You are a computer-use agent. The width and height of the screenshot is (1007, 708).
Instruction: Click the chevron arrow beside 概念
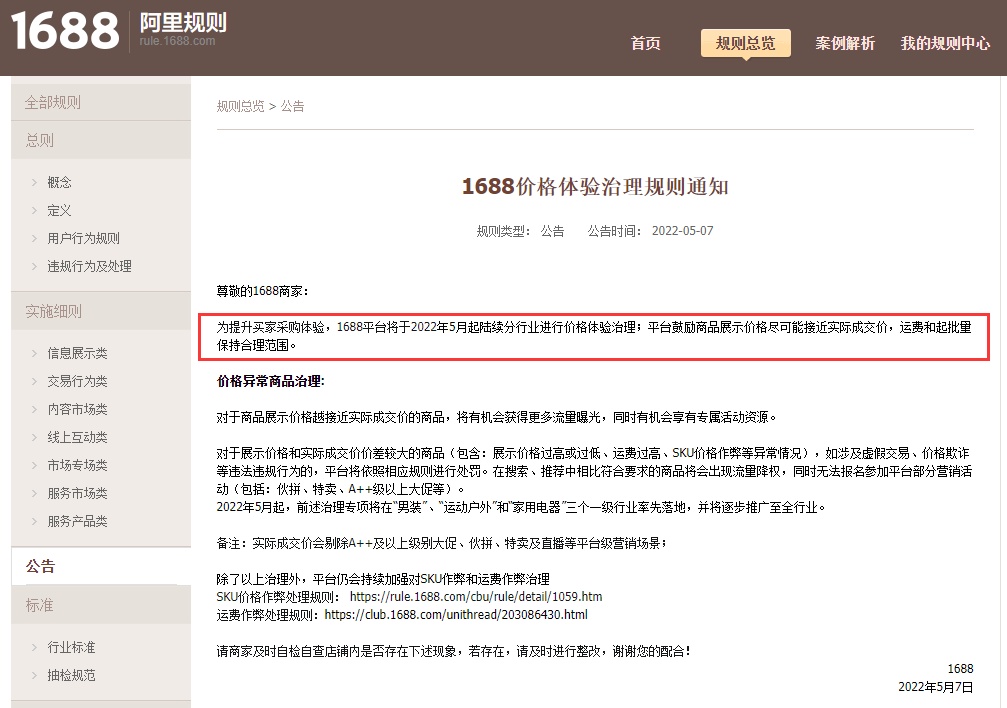tap(34, 182)
